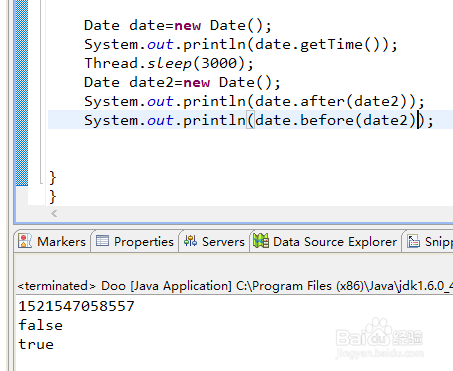Select the Data Source Explorer tab
This screenshot has height=371, width=453.
326,241
